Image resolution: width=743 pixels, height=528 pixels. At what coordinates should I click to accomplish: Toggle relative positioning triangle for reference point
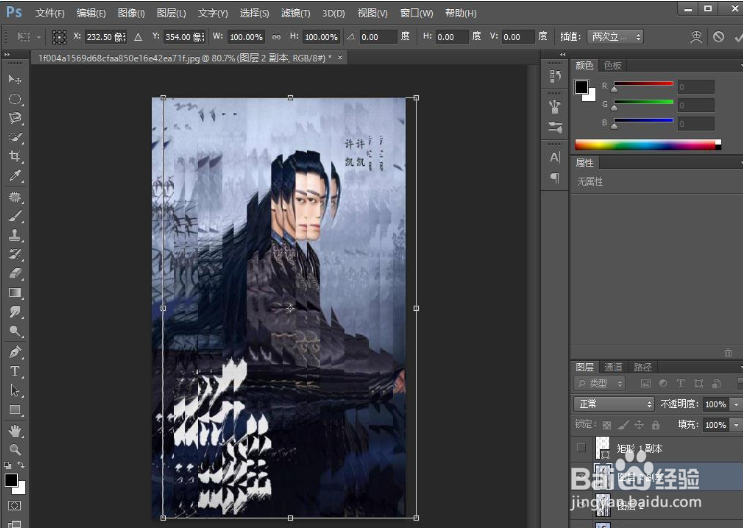click(138, 37)
